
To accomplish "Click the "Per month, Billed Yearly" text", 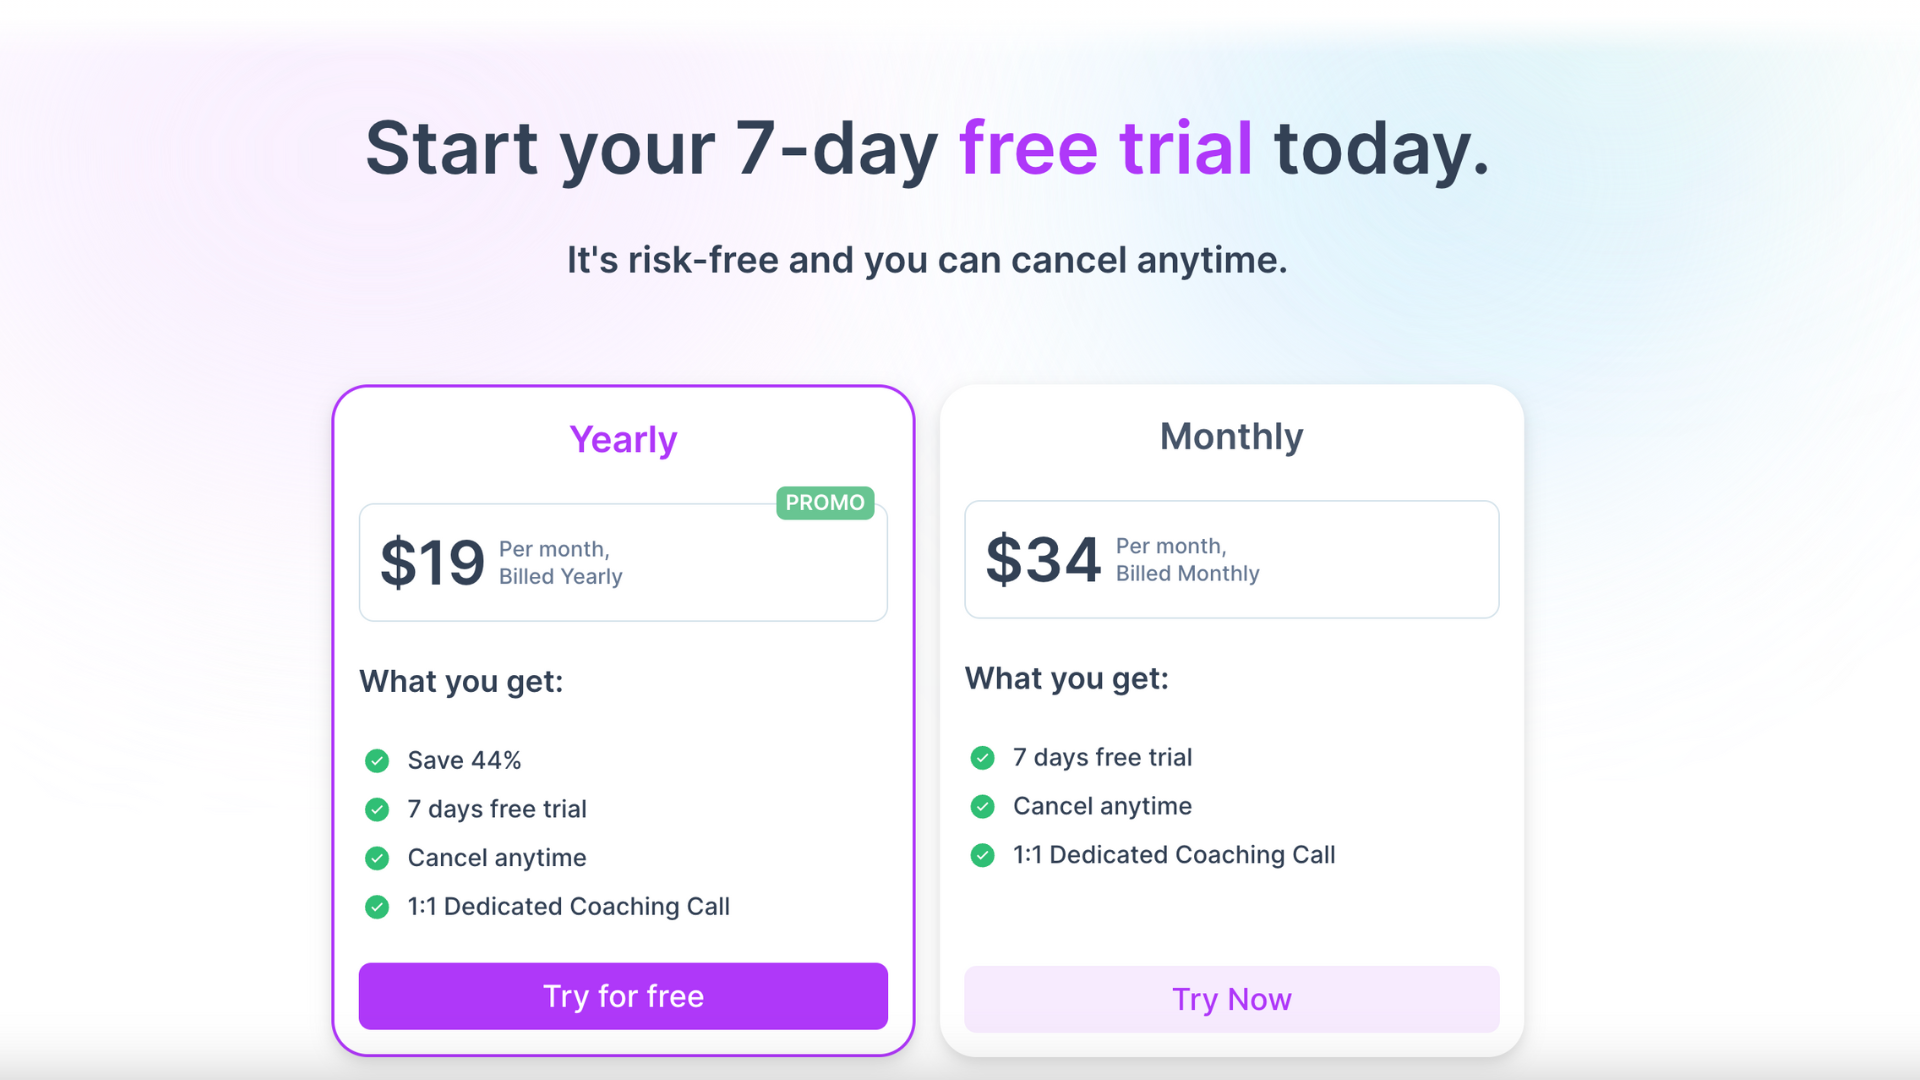I will pyautogui.click(x=560, y=563).
